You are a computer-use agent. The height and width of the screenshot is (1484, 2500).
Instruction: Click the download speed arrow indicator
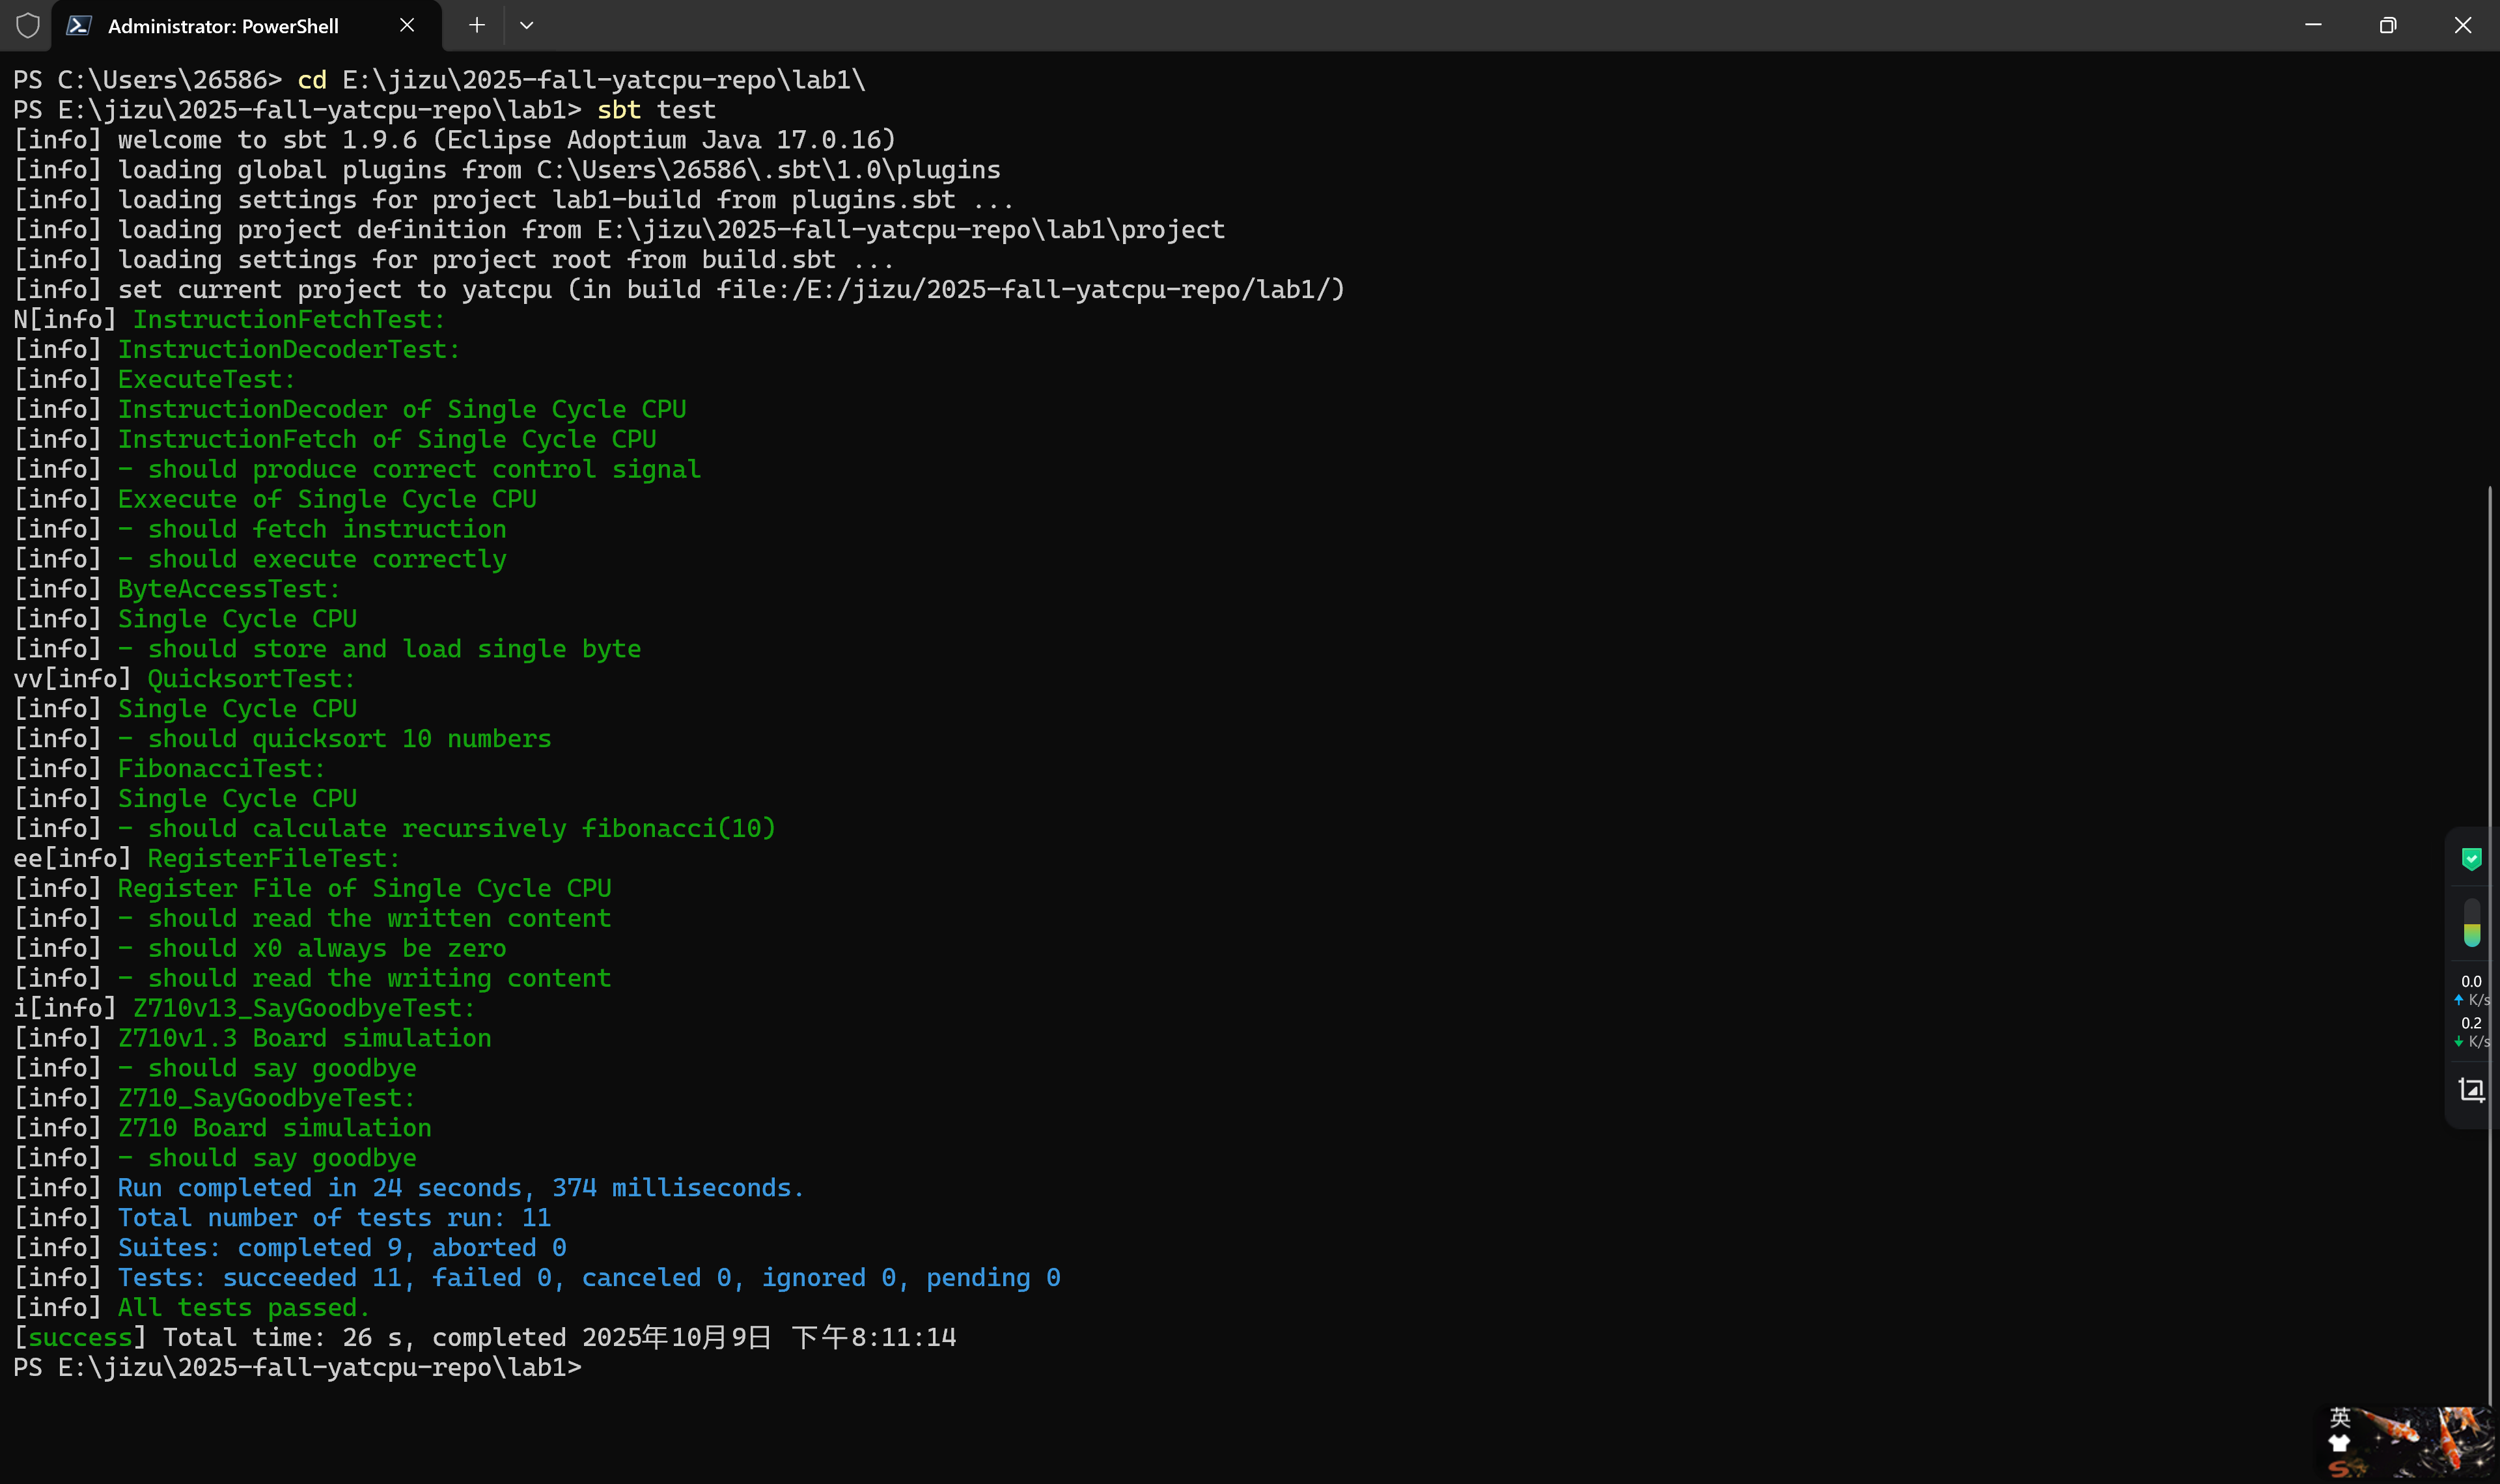click(2459, 1041)
